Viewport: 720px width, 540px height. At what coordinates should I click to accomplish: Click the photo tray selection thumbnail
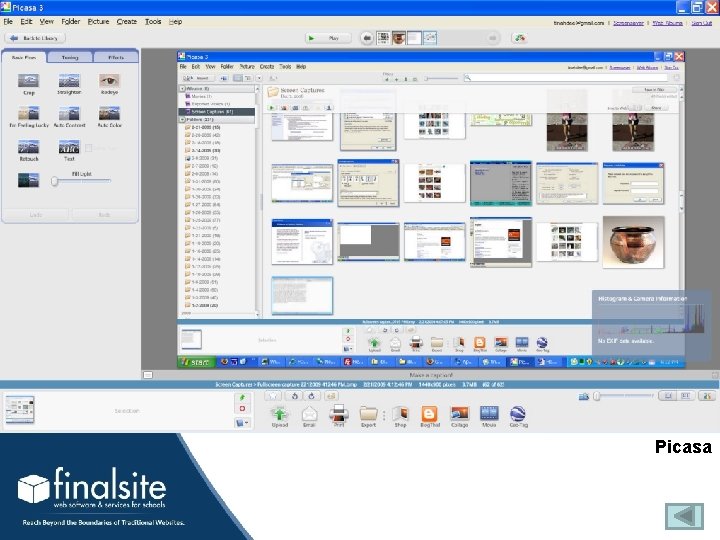(x=19, y=410)
